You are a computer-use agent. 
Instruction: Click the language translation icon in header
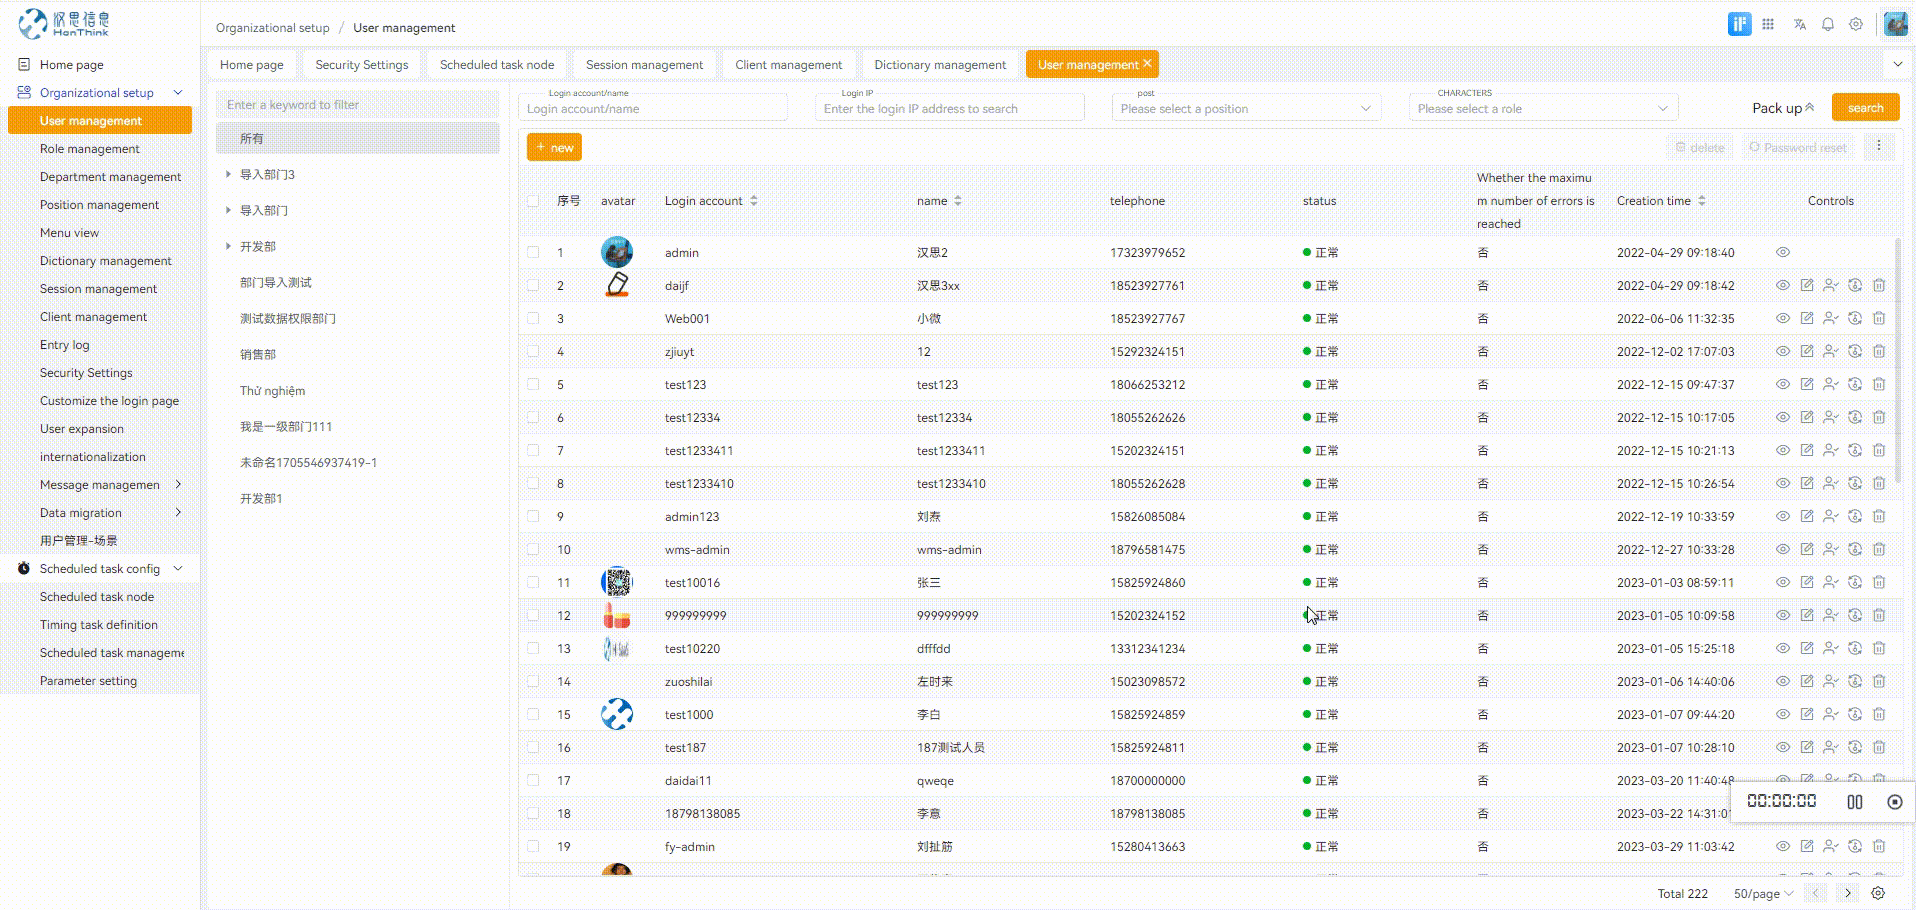(x=1799, y=25)
